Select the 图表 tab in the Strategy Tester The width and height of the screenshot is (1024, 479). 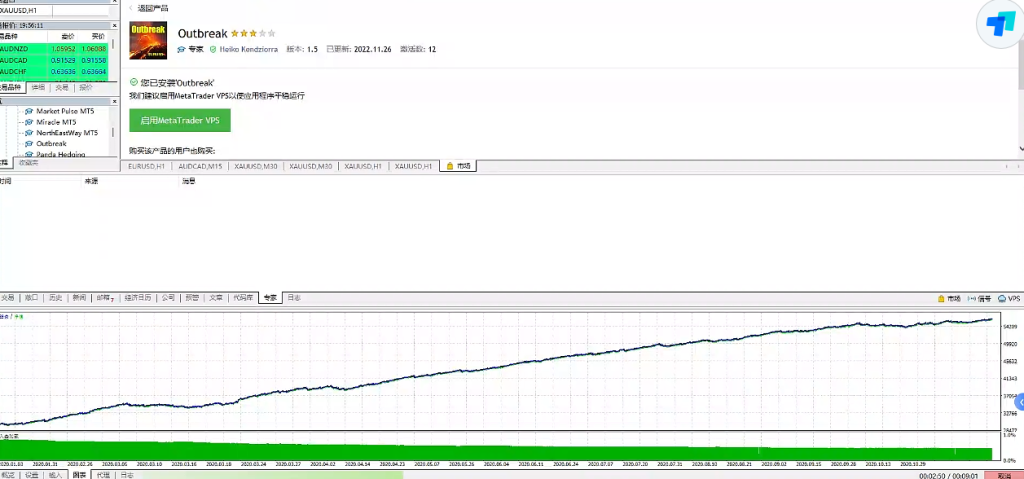pos(79,475)
